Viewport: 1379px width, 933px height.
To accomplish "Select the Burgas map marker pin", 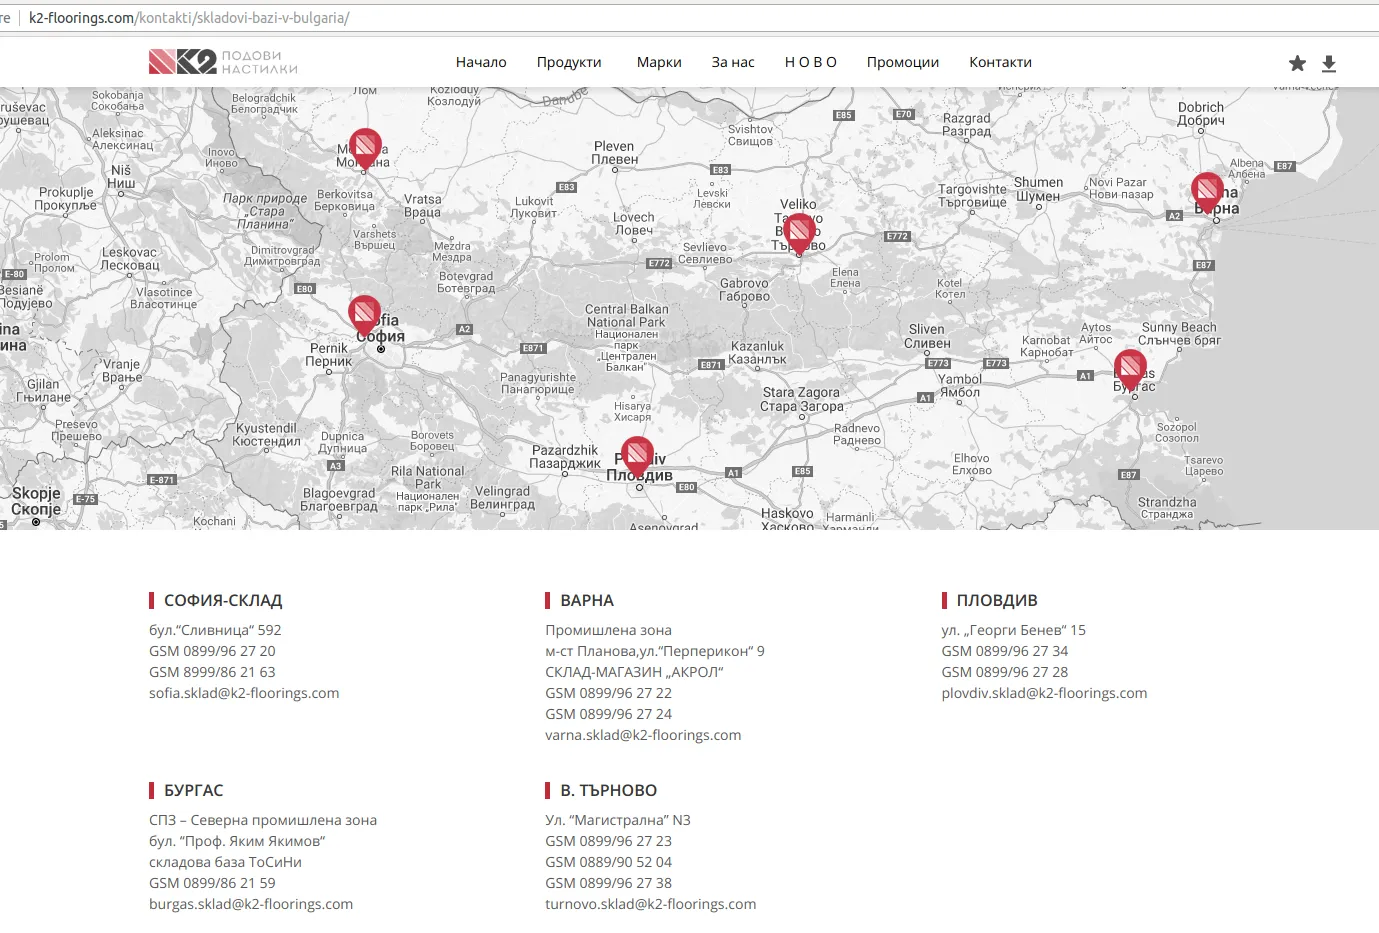I will [1130, 370].
